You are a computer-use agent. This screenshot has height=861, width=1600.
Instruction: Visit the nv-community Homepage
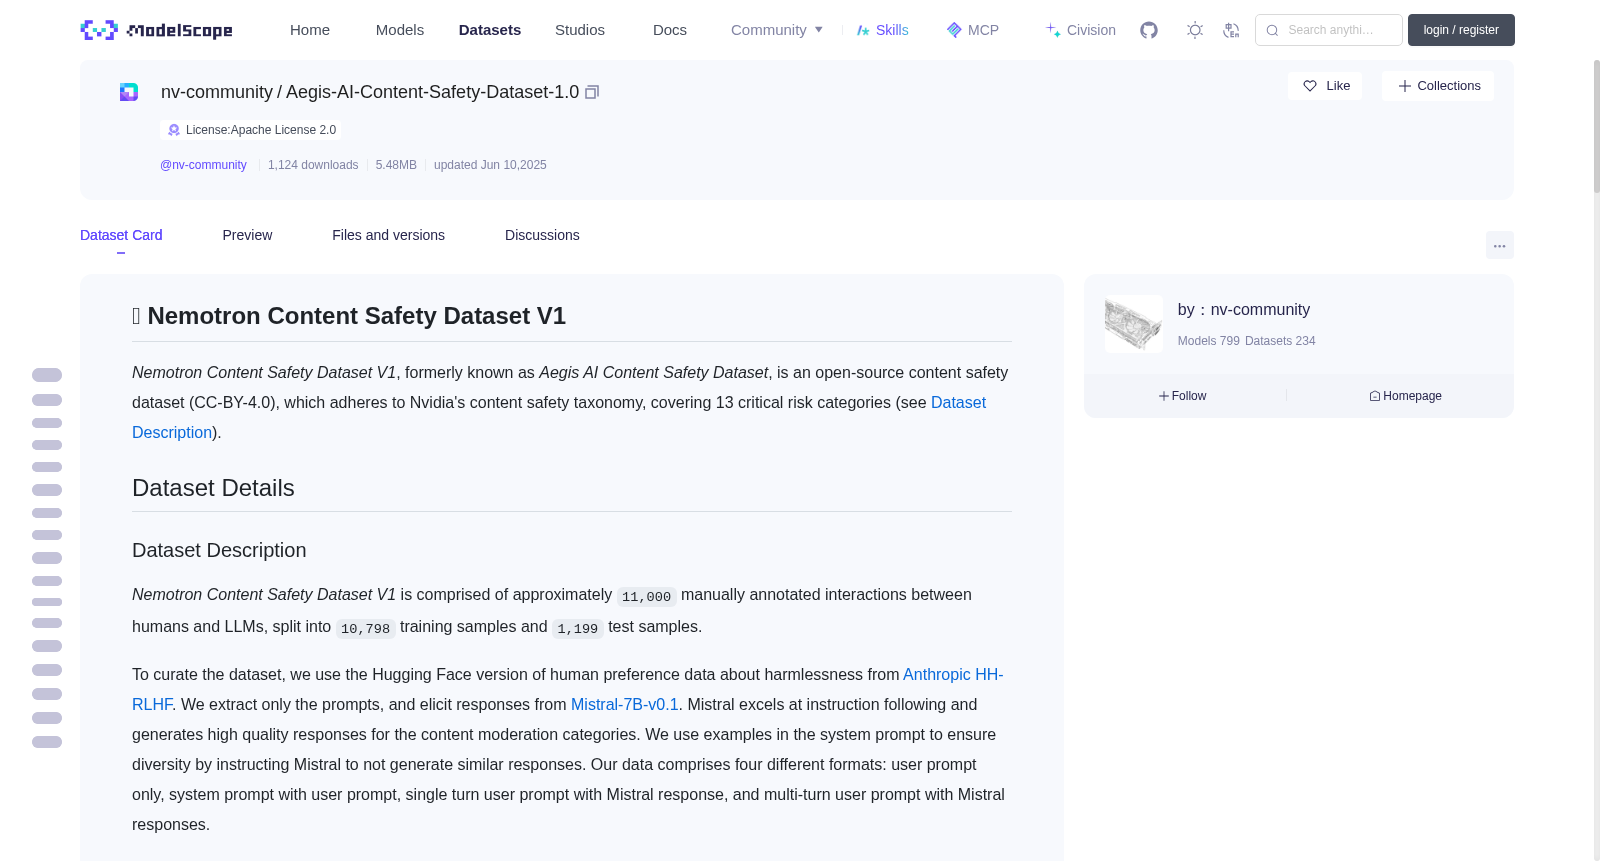[1405, 396]
